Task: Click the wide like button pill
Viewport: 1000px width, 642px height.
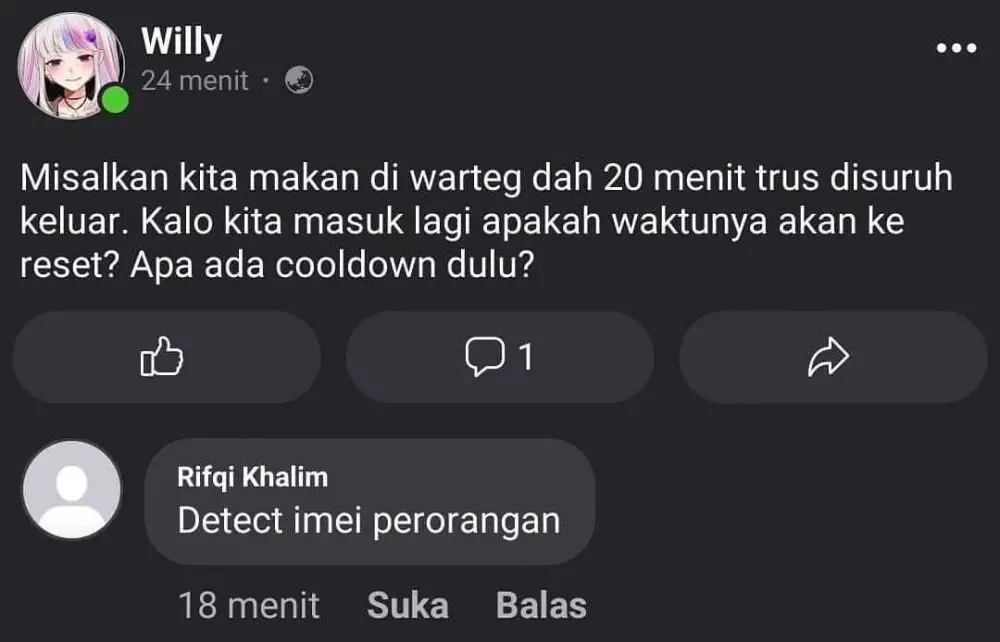Action: (166, 357)
